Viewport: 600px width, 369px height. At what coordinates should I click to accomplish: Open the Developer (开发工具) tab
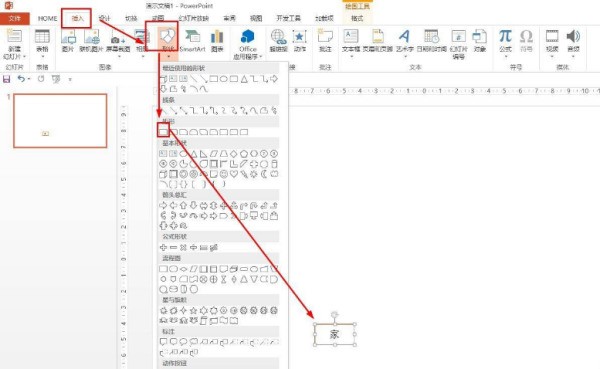coord(289,18)
